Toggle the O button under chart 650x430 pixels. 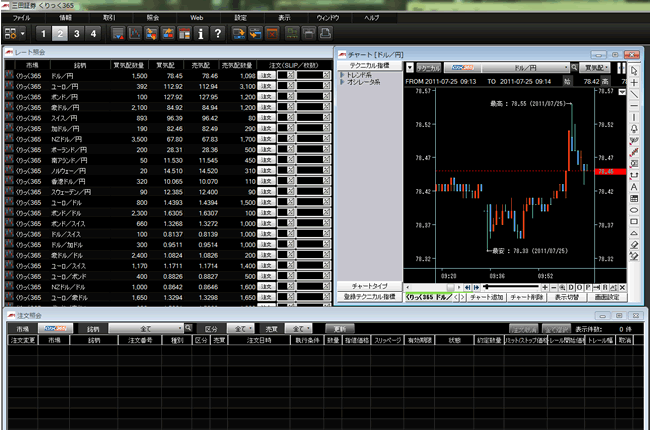tap(580, 287)
